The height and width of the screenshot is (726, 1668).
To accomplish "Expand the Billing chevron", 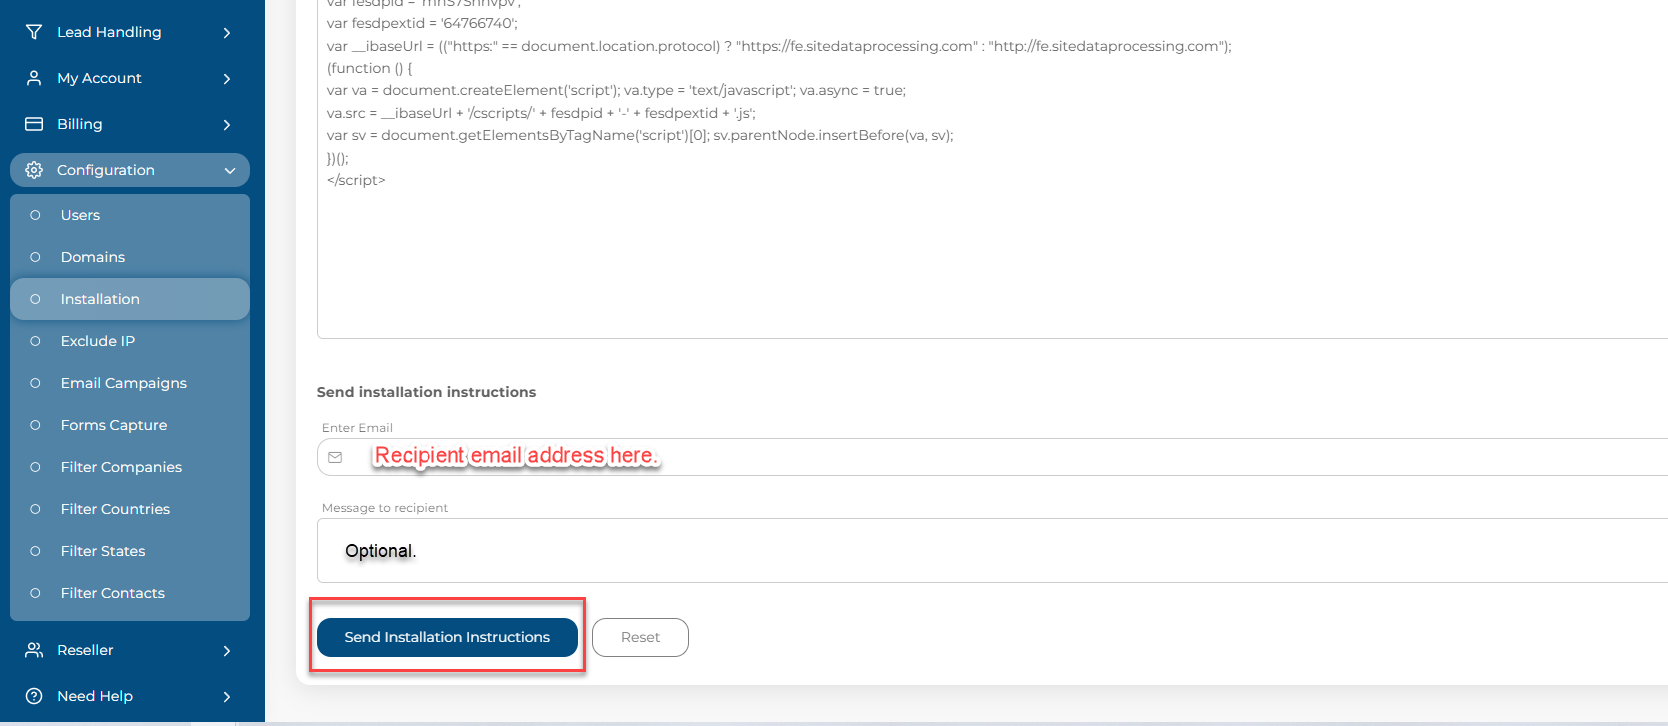I will [227, 125].
